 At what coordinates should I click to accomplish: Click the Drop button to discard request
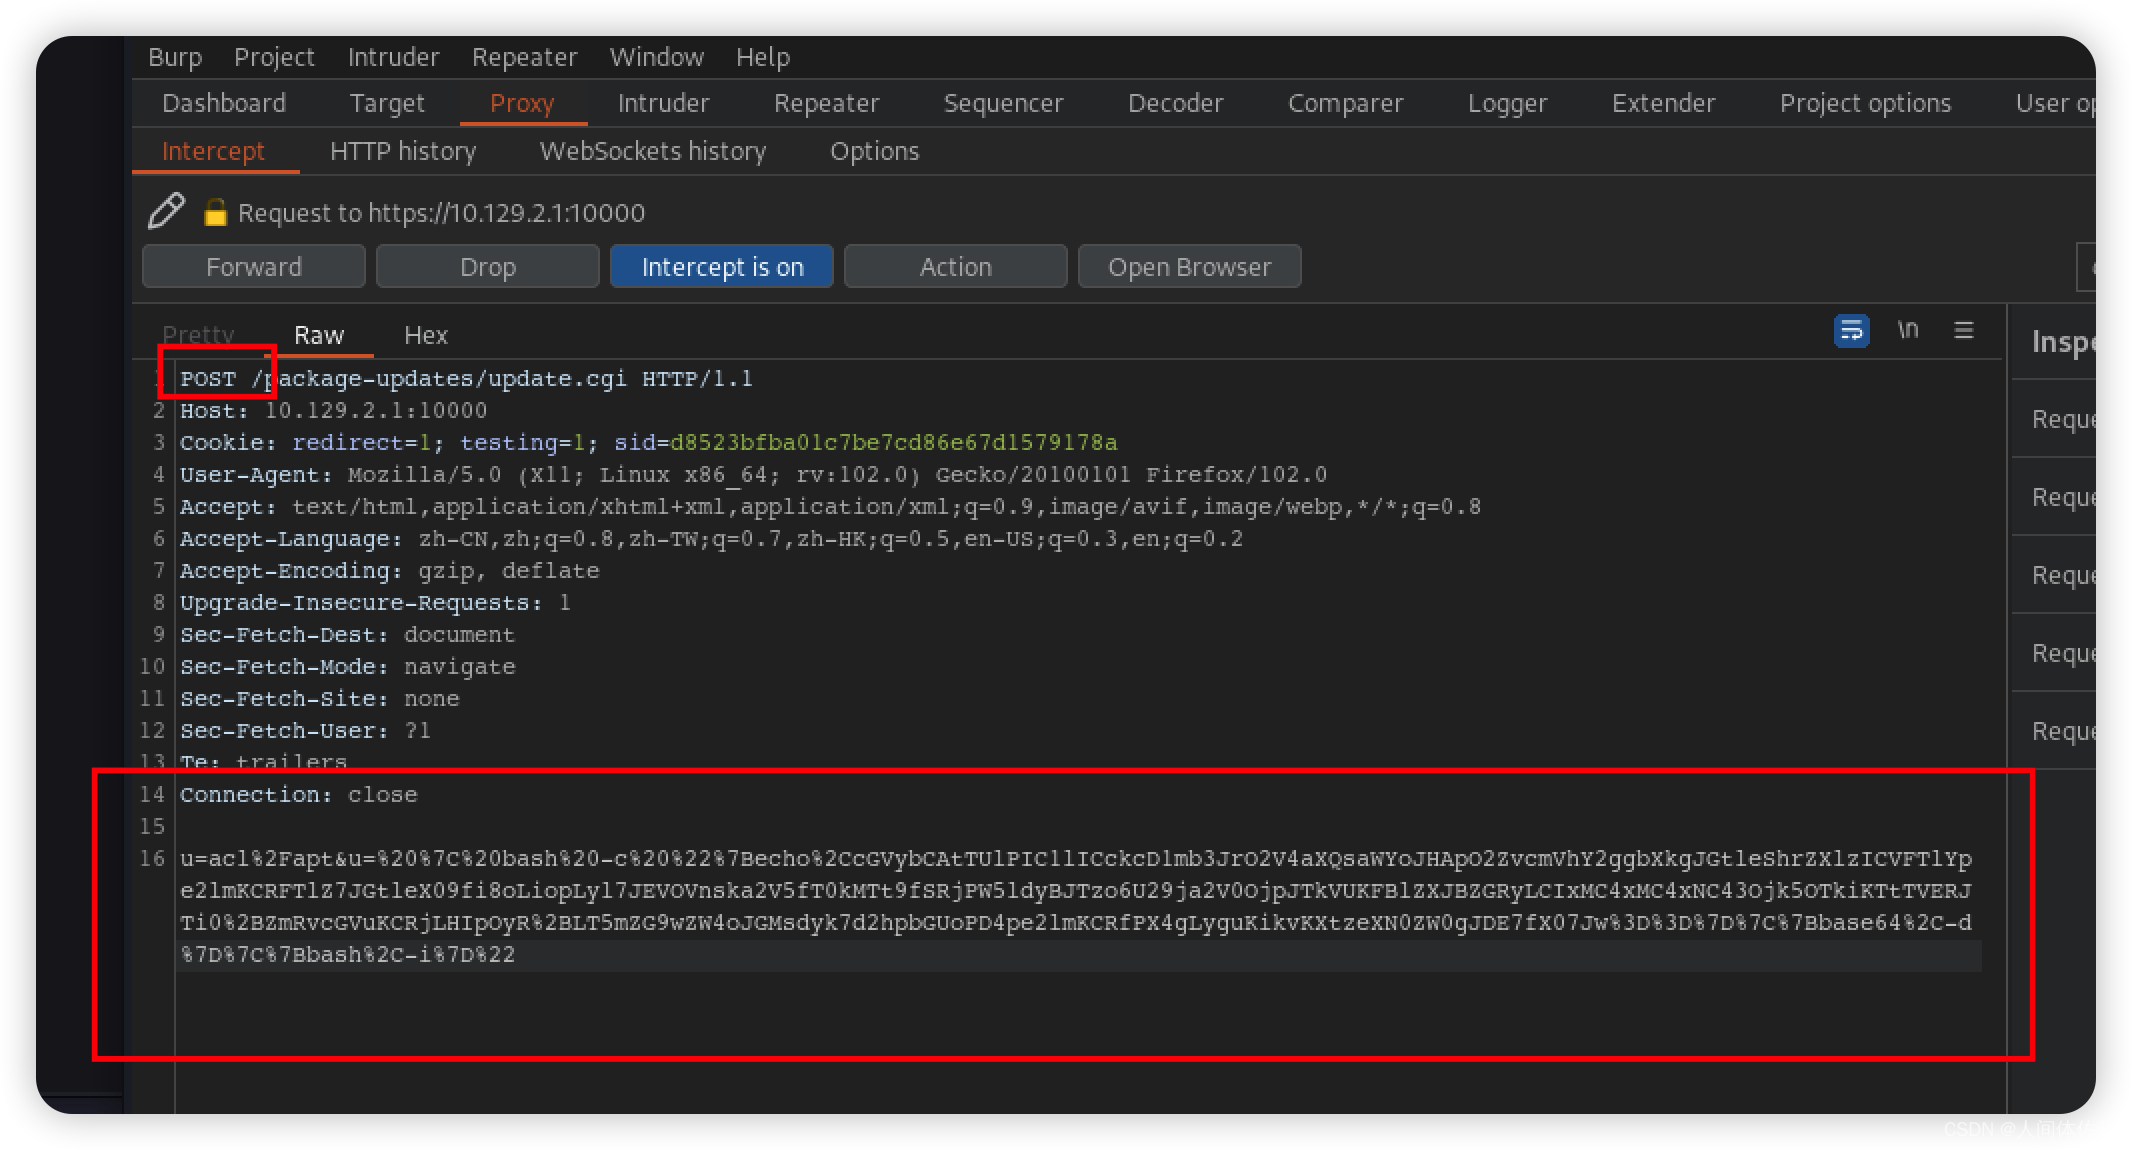[487, 268]
